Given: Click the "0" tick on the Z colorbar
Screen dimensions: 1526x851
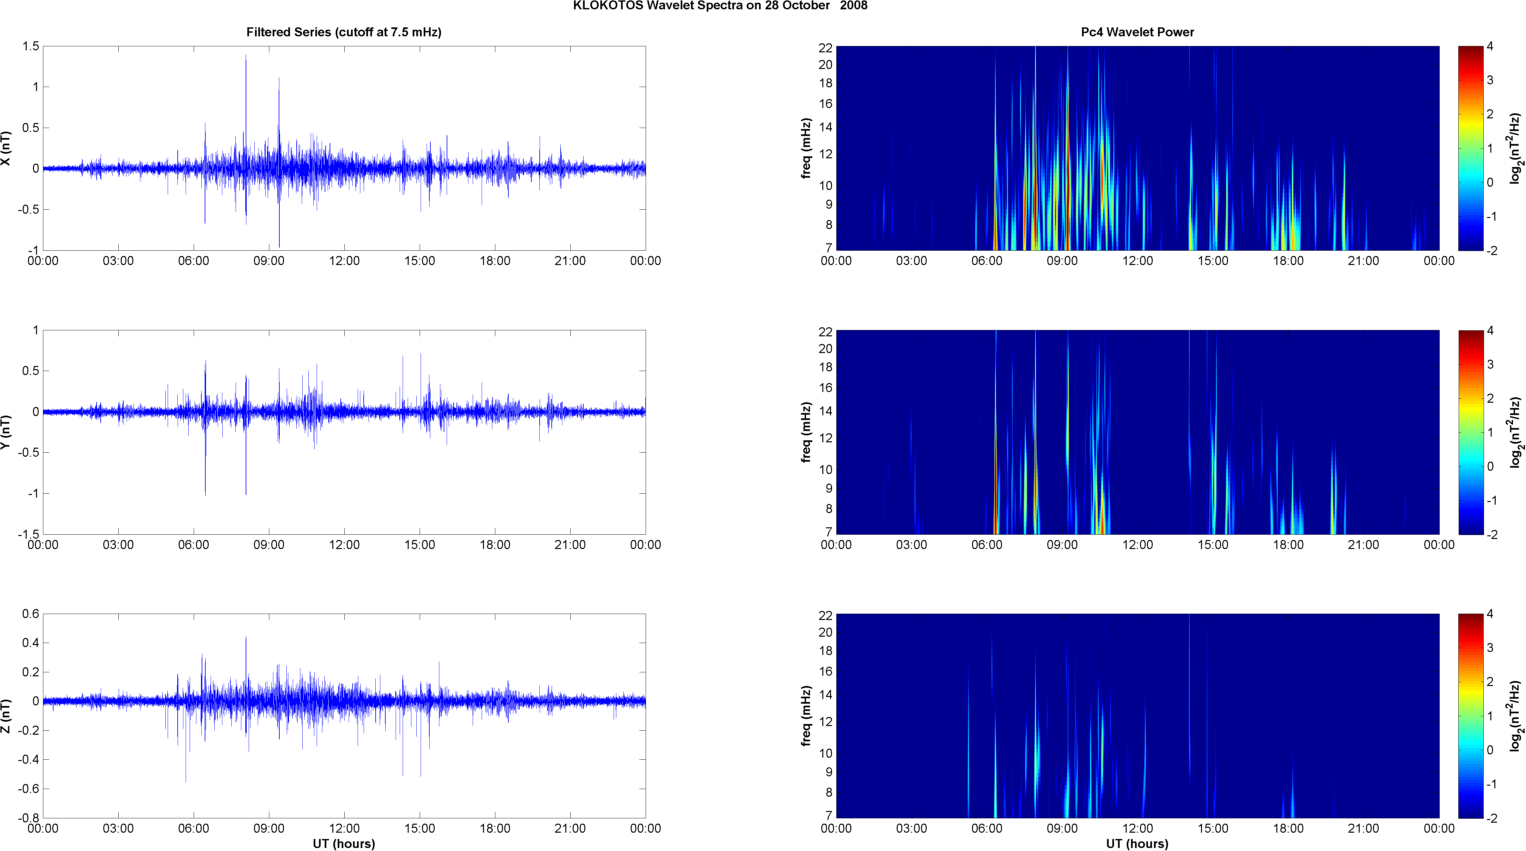Looking at the screenshot, I should tap(1490, 750).
